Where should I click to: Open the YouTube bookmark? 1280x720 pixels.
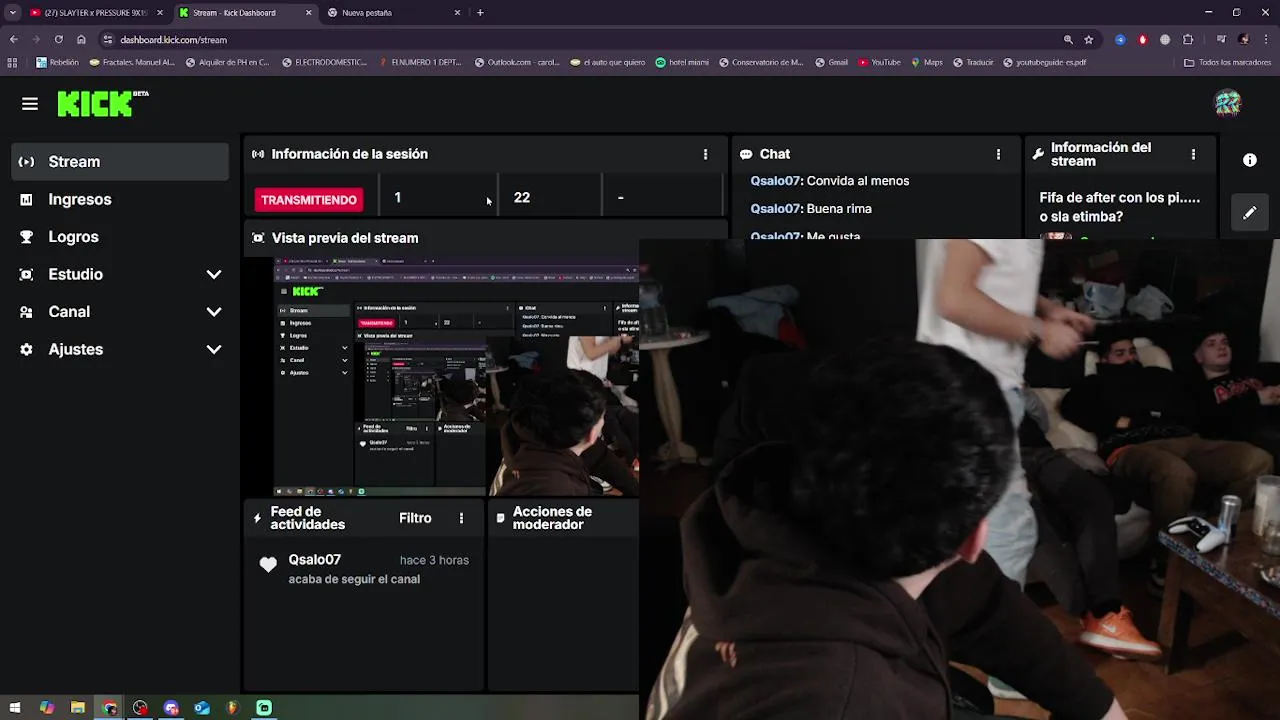[879, 62]
